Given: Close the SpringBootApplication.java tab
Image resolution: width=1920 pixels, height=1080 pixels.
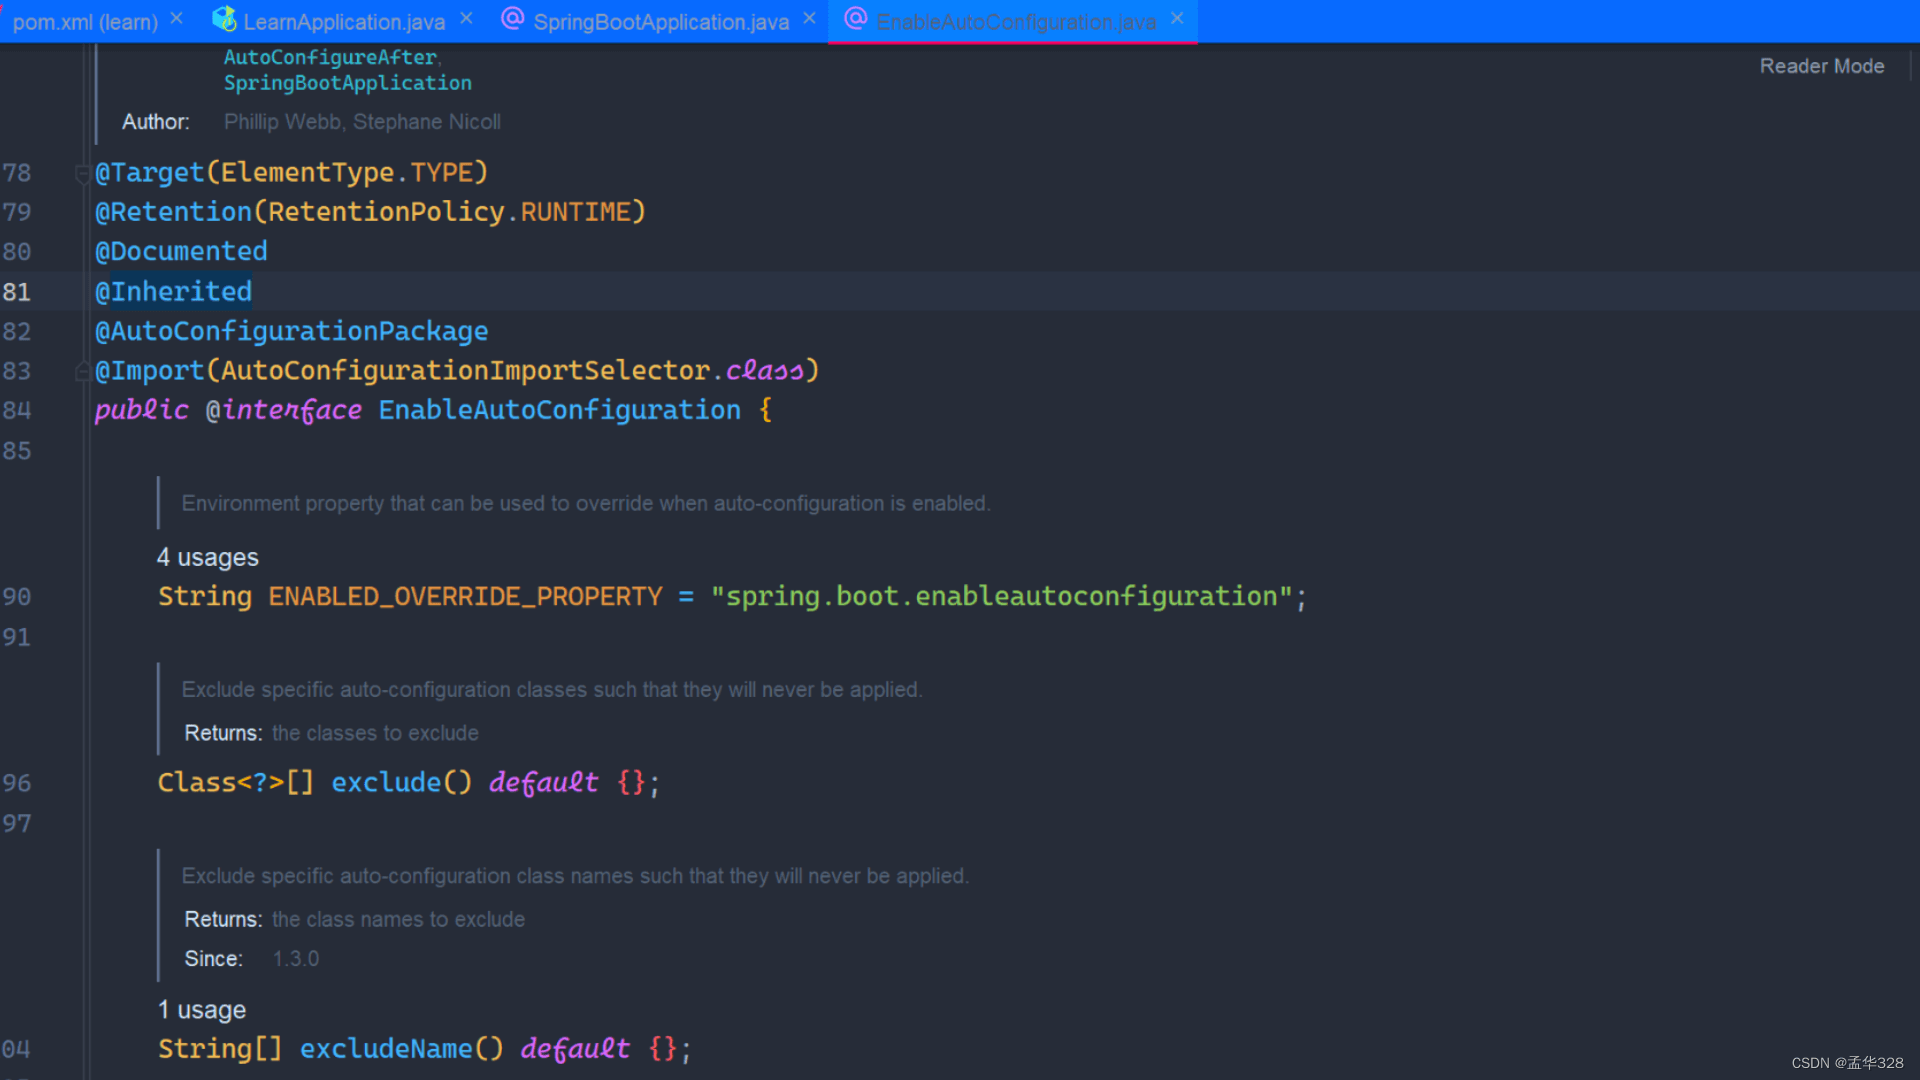Looking at the screenshot, I should click(x=809, y=18).
